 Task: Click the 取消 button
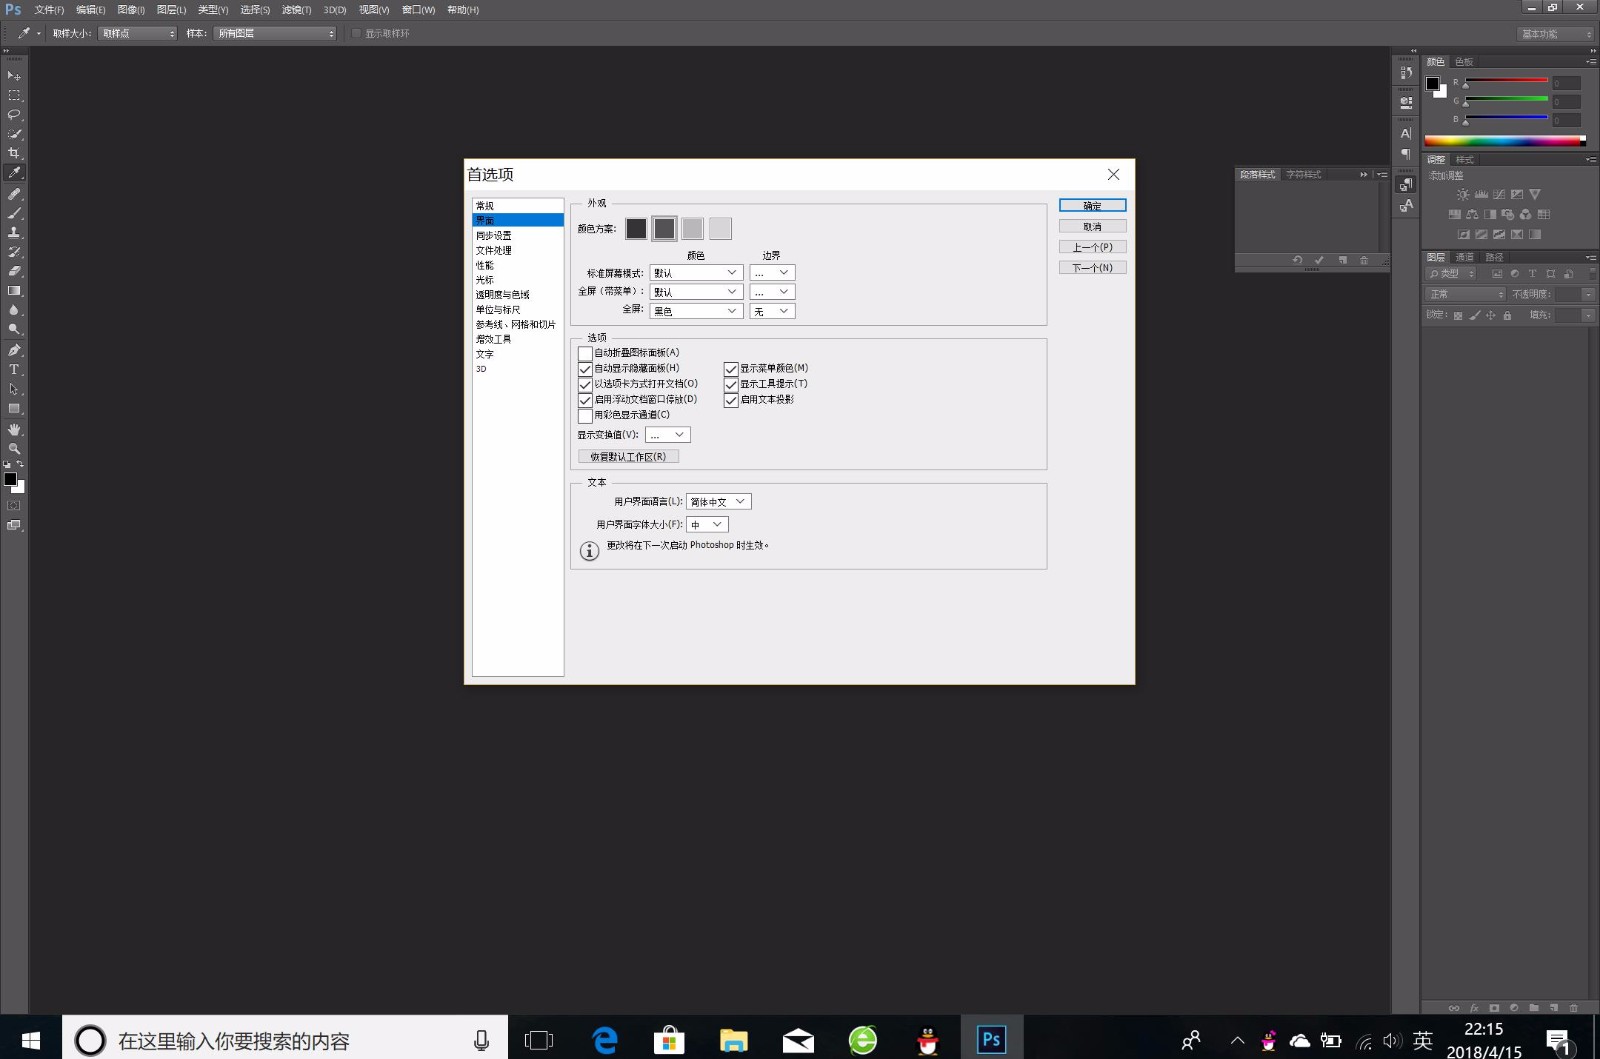point(1092,227)
